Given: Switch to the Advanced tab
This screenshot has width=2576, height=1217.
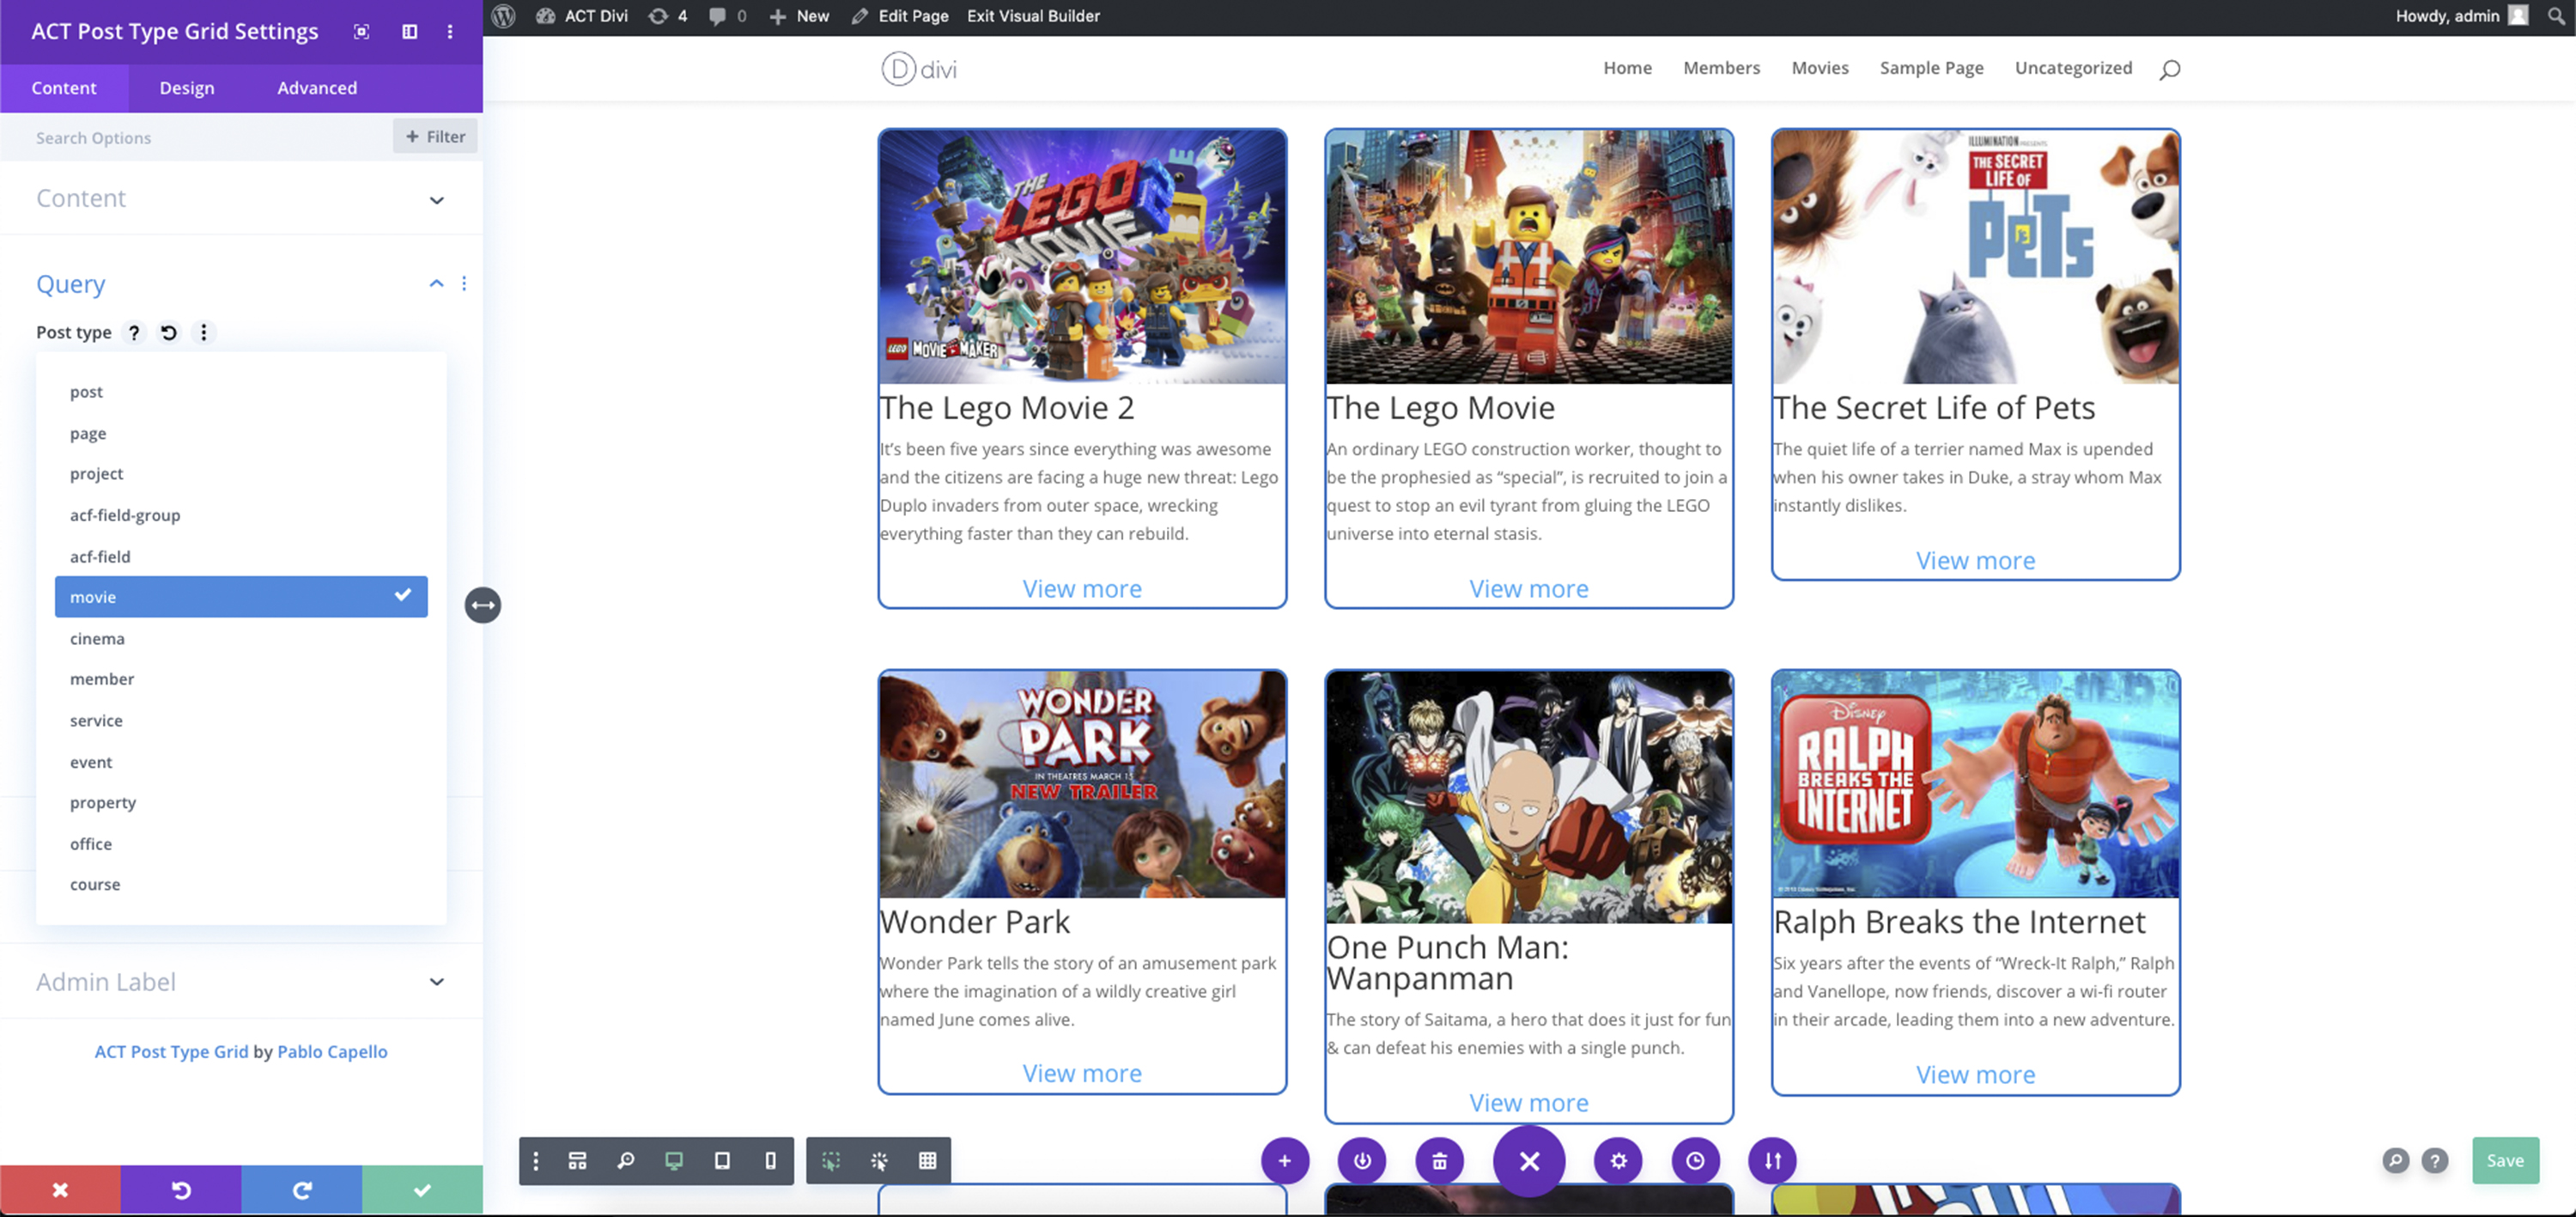Looking at the screenshot, I should coord(317,88).
